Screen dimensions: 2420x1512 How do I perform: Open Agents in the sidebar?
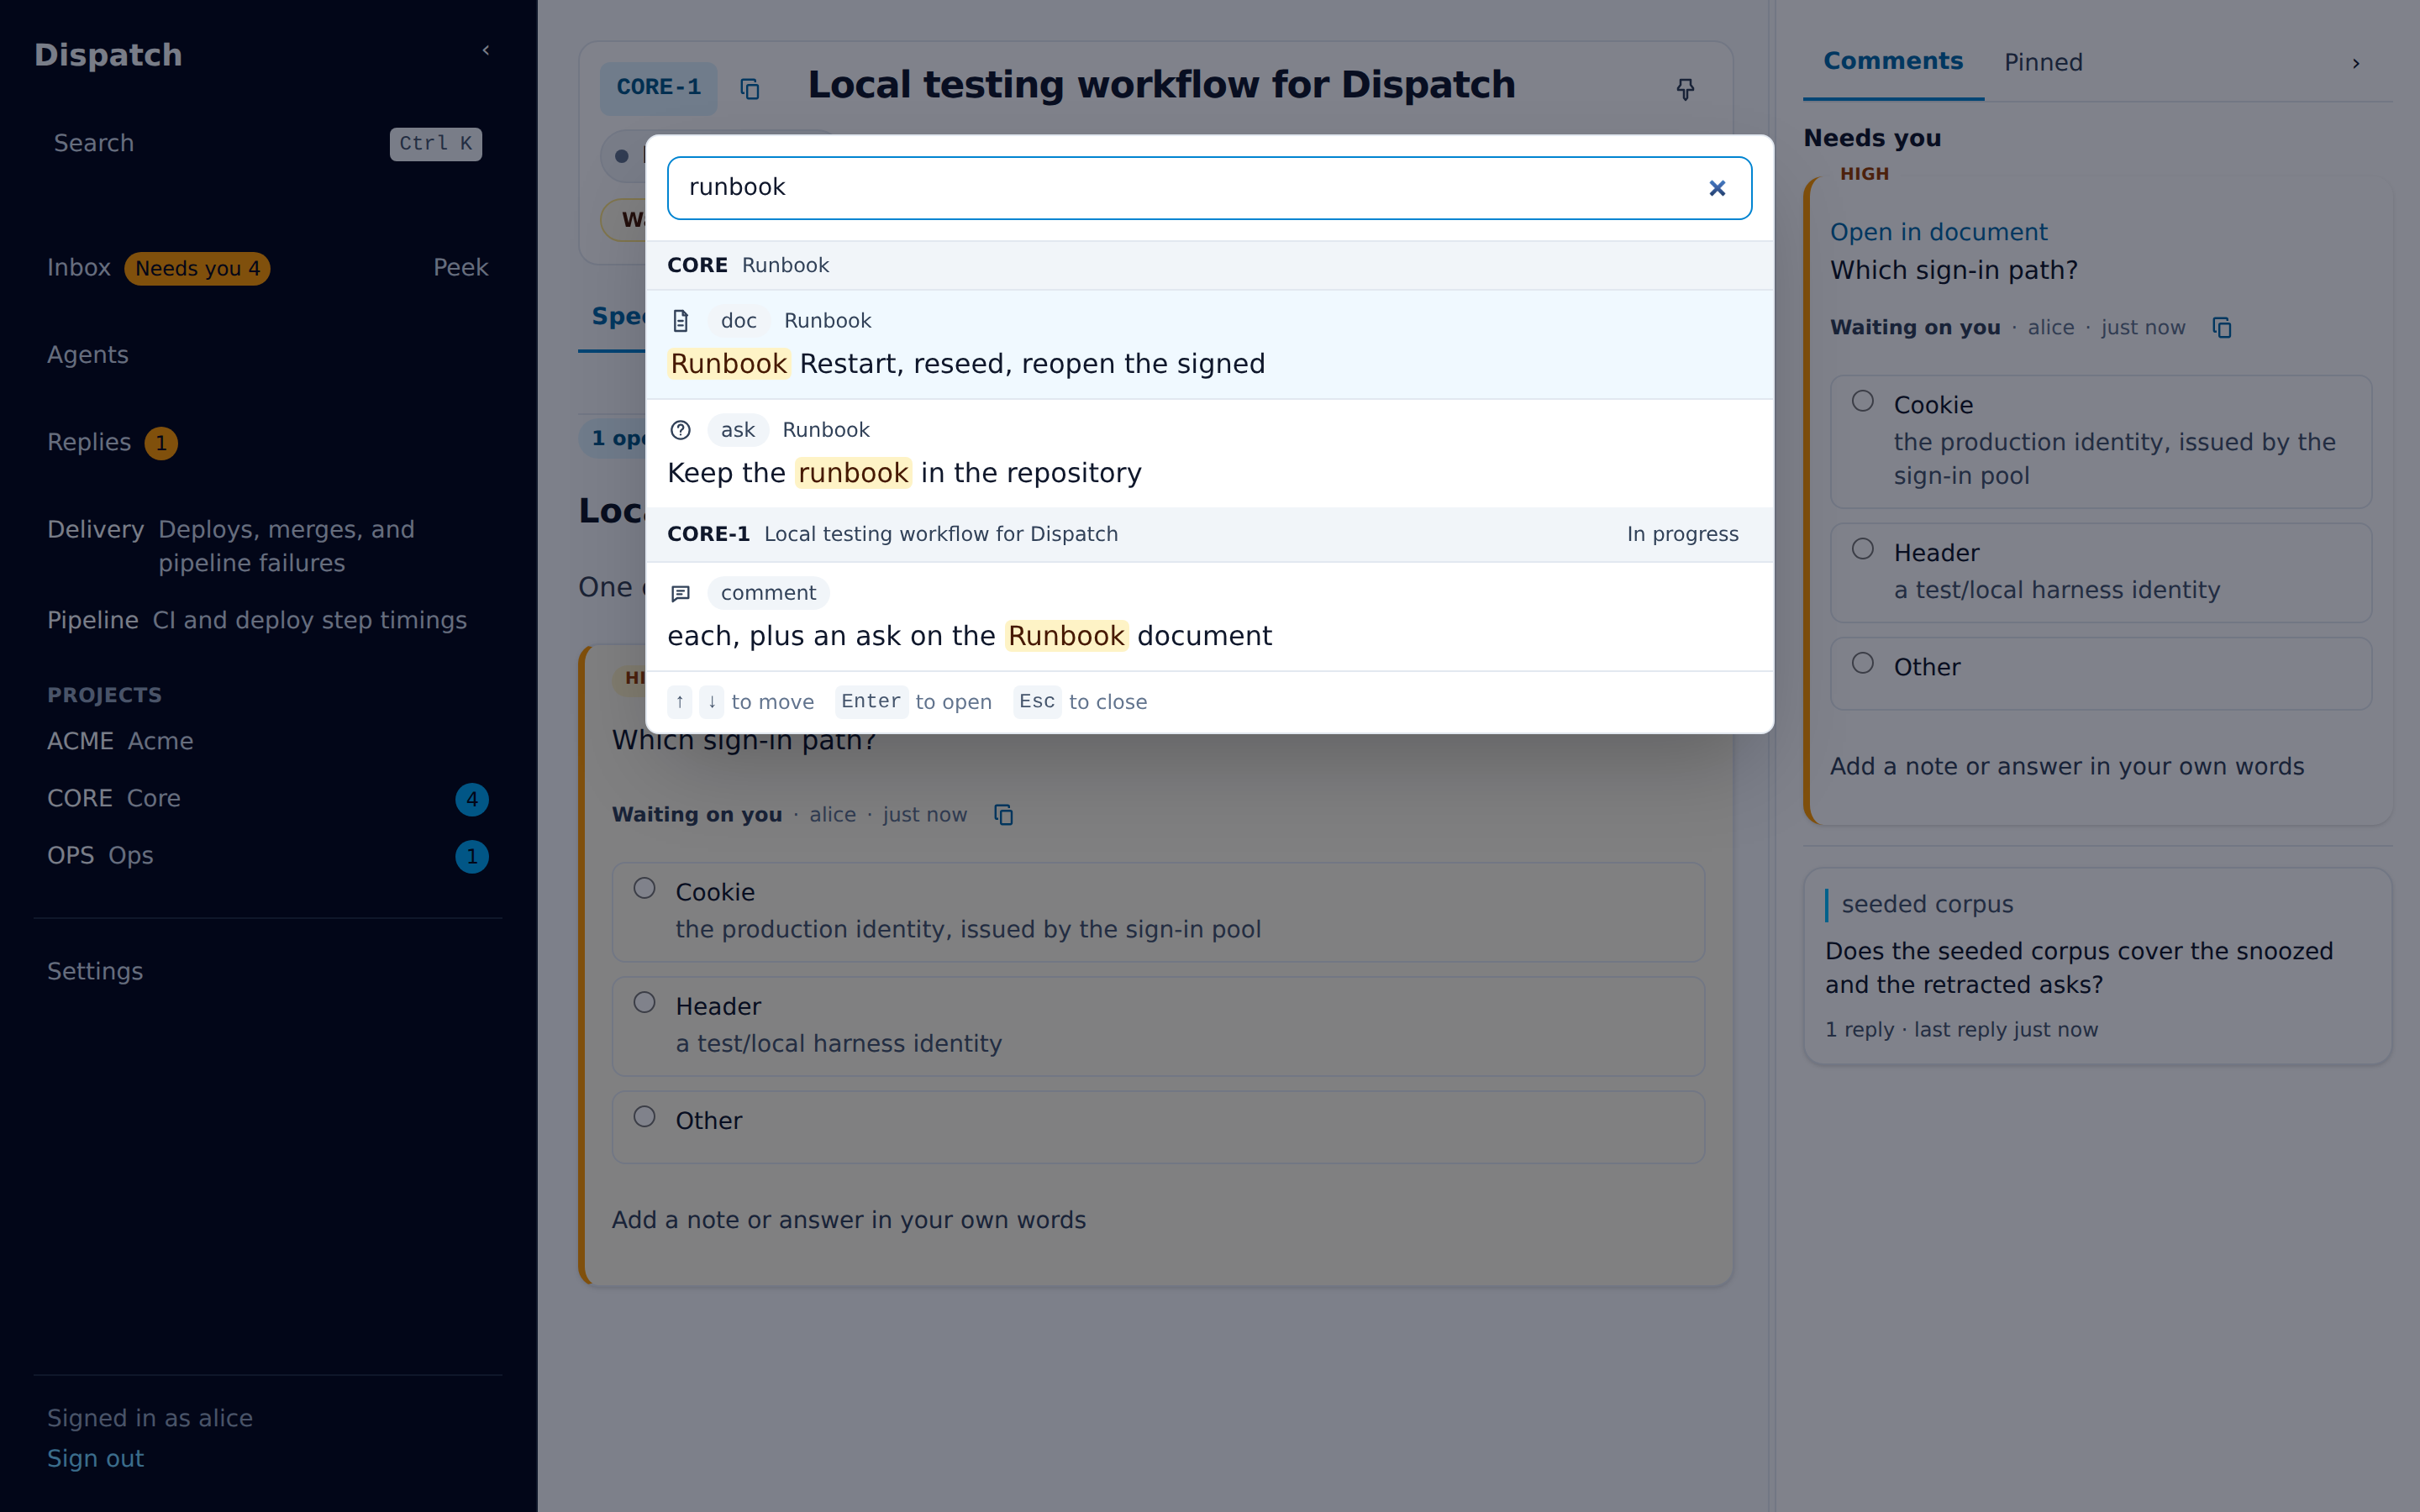[x=88, y=355]
